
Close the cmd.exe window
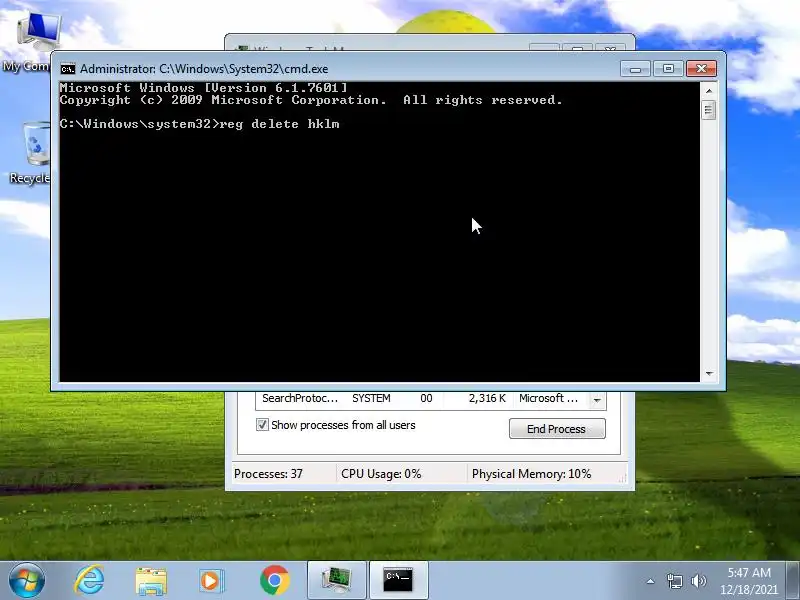(701, 68)
